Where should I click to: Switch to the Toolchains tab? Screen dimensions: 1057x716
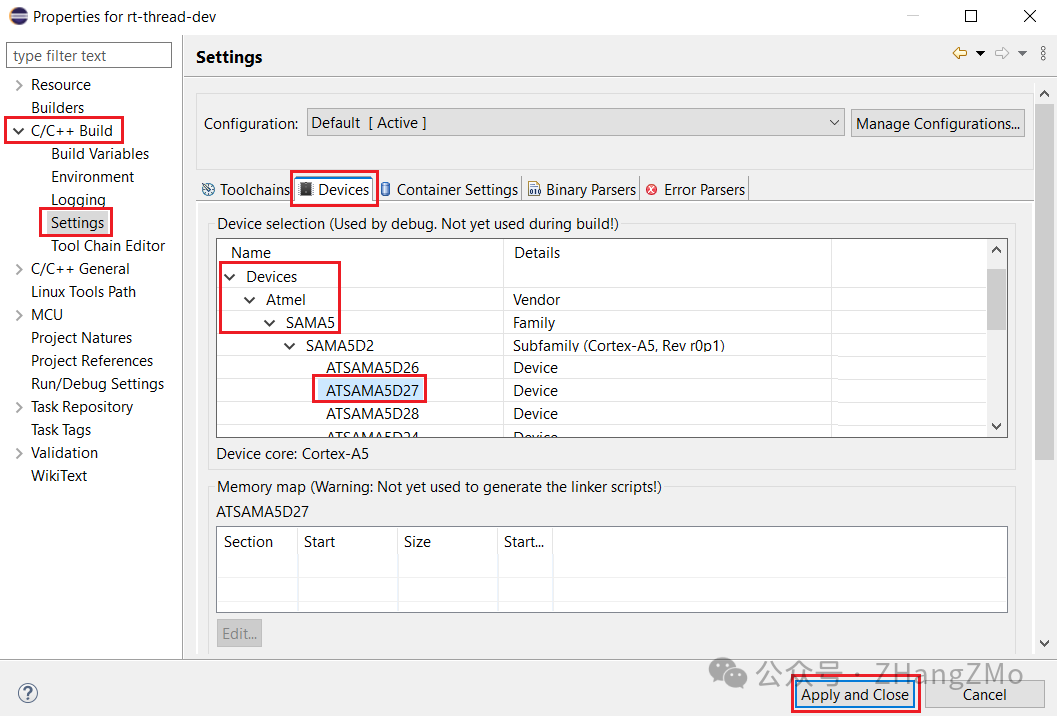tap(245, 189)
